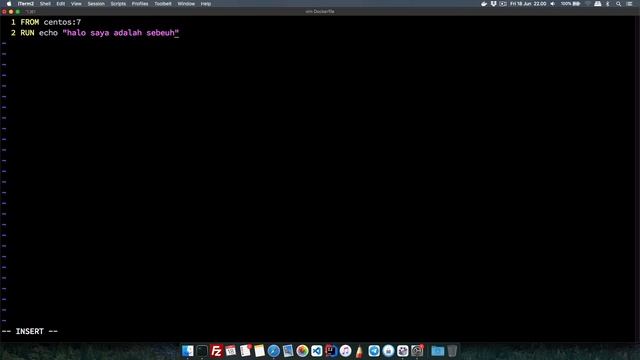Open the Wi-Fi status menu

pos(588,4)
